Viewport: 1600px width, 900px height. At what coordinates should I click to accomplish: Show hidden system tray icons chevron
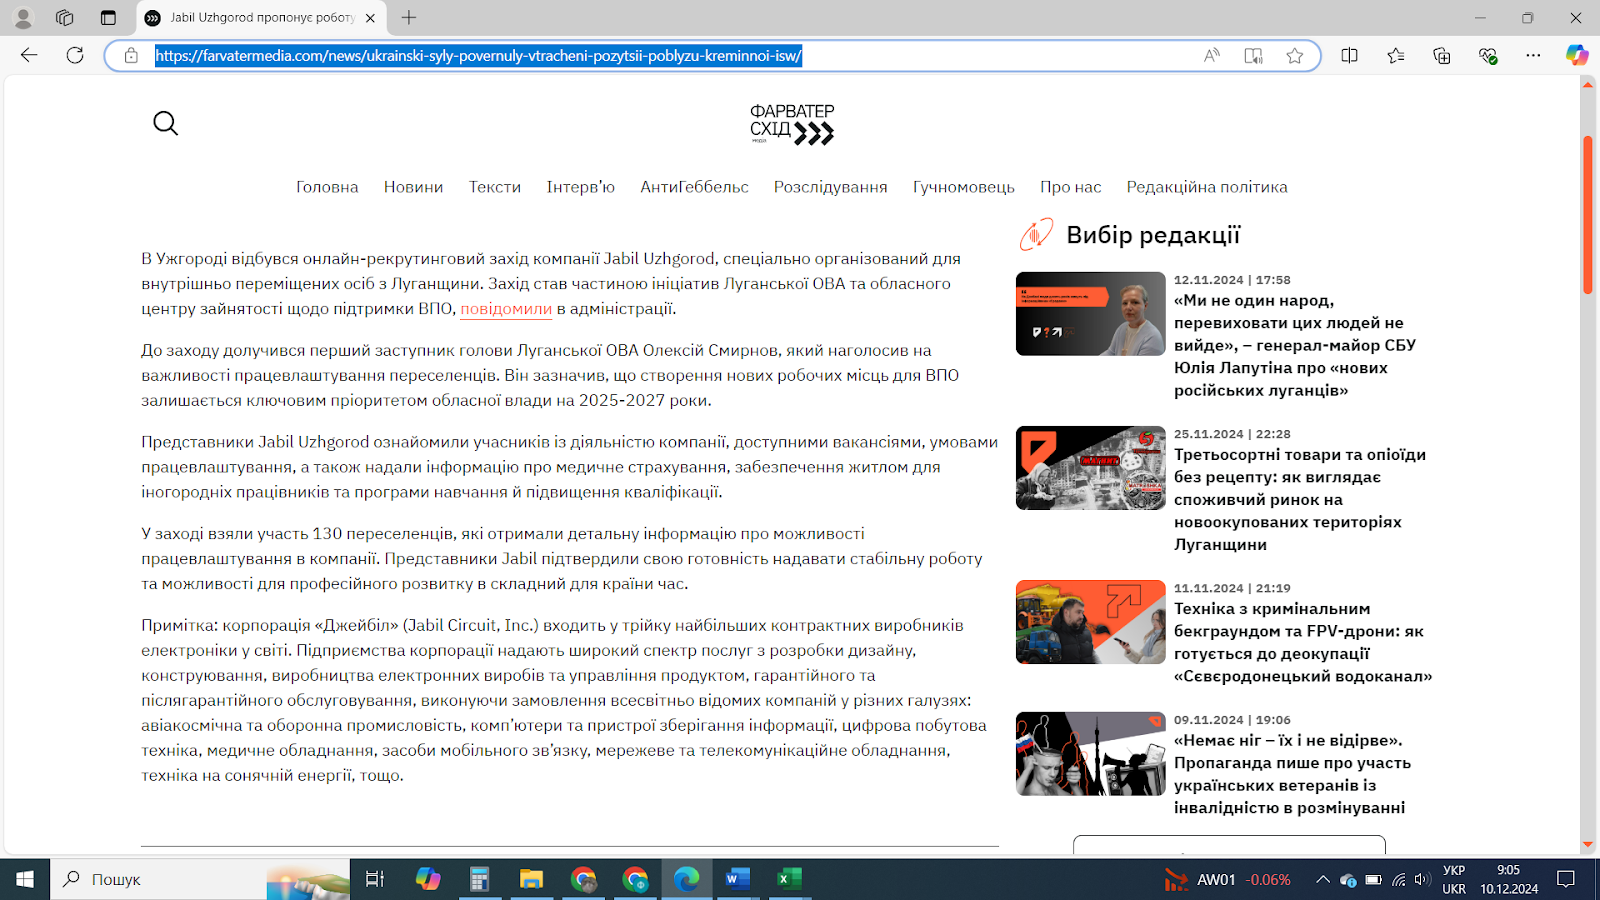(x=1322, y=880)
